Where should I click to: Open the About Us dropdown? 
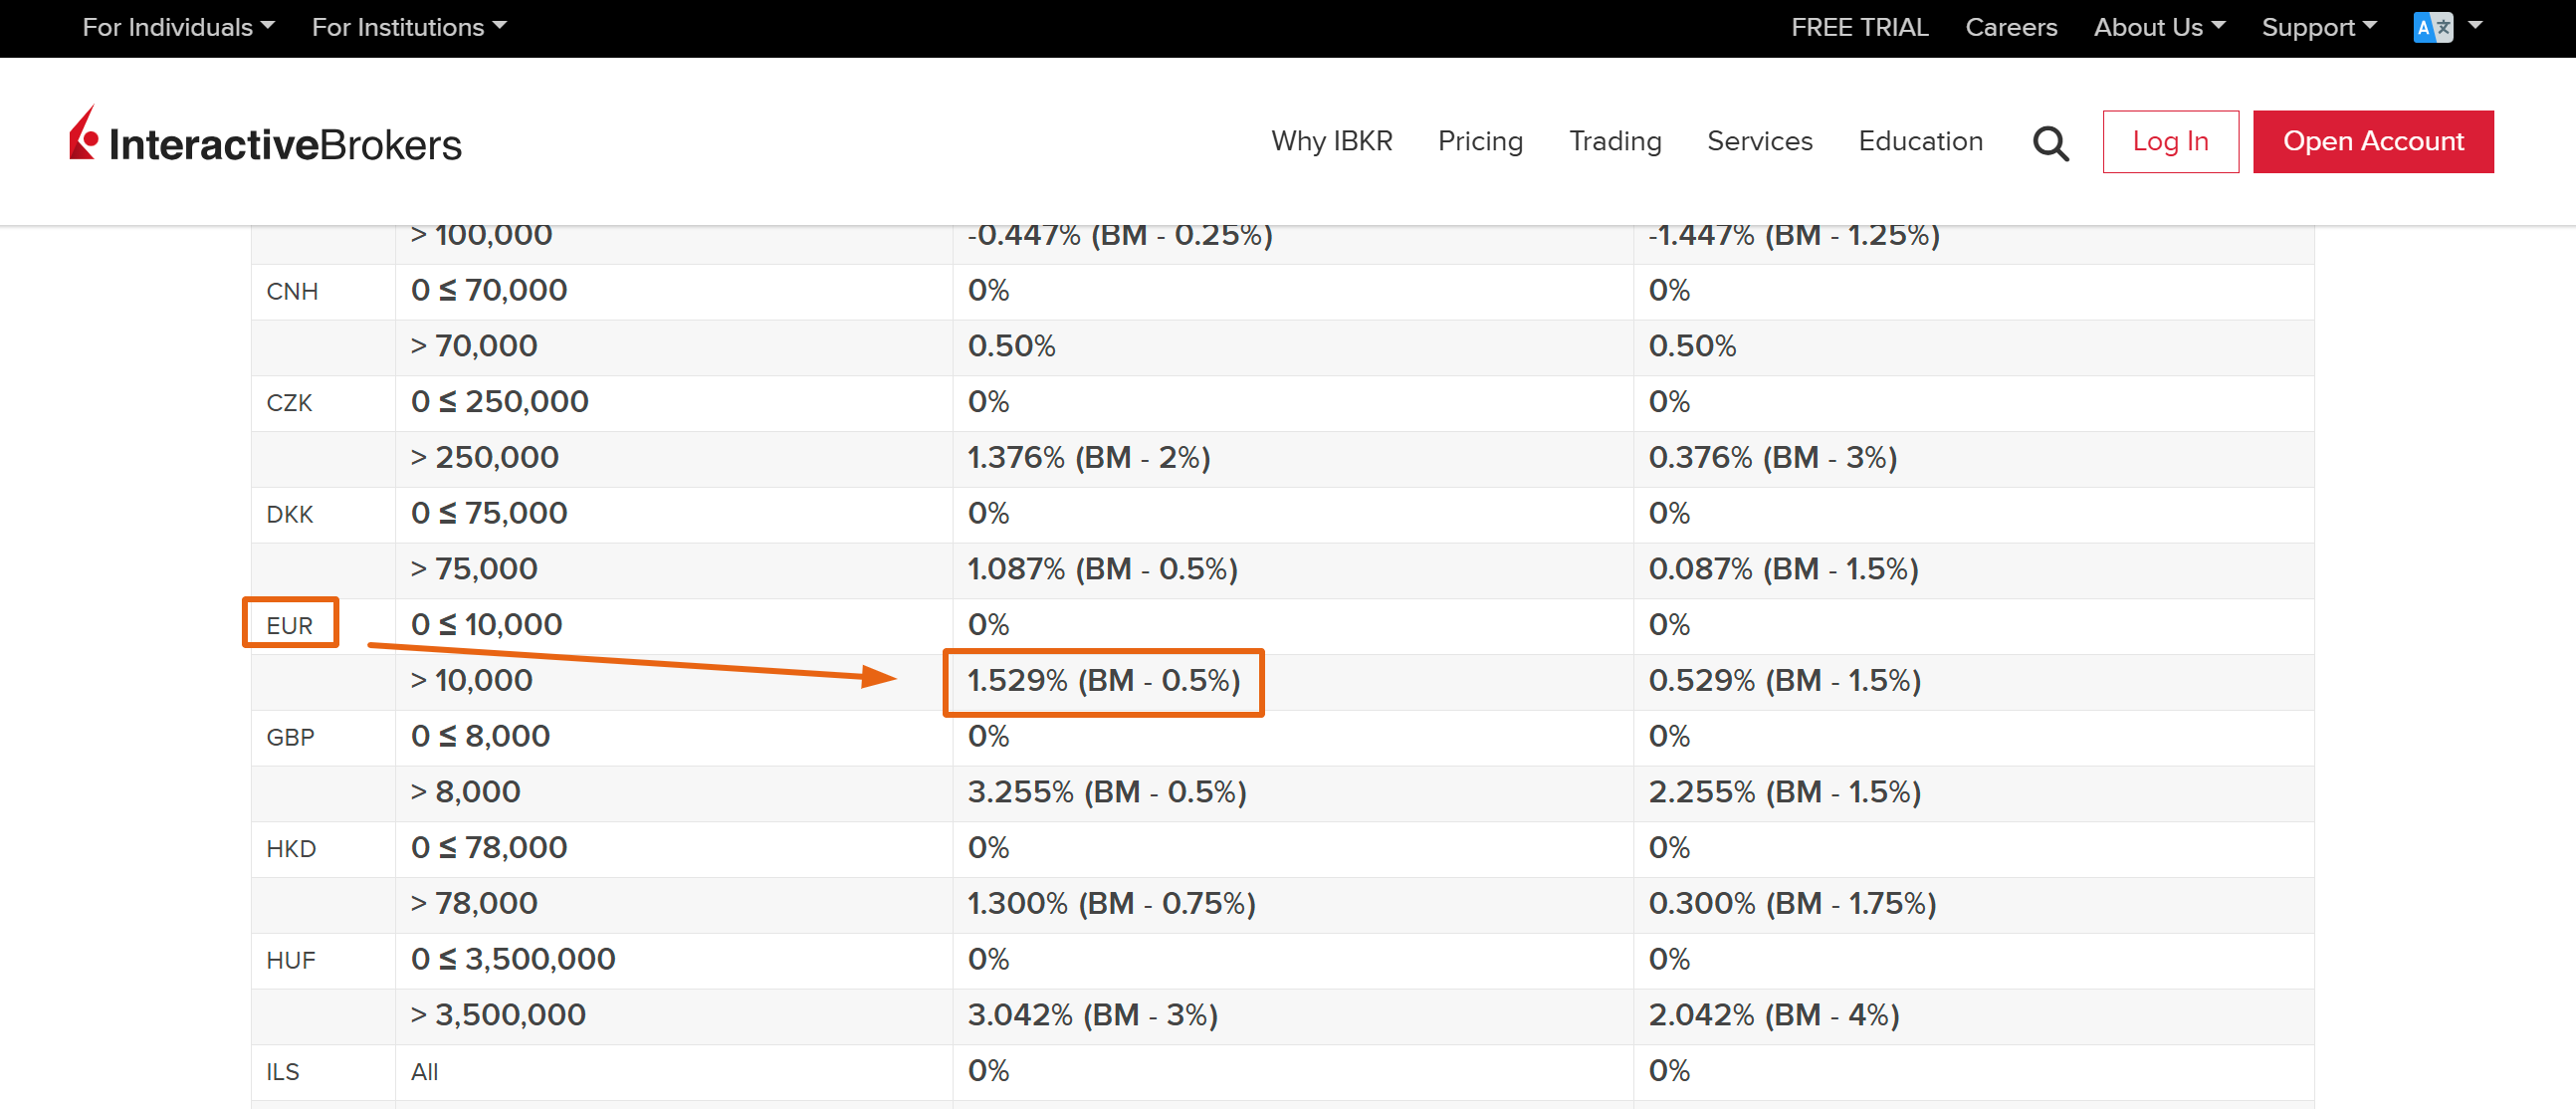click(2158, 27)
